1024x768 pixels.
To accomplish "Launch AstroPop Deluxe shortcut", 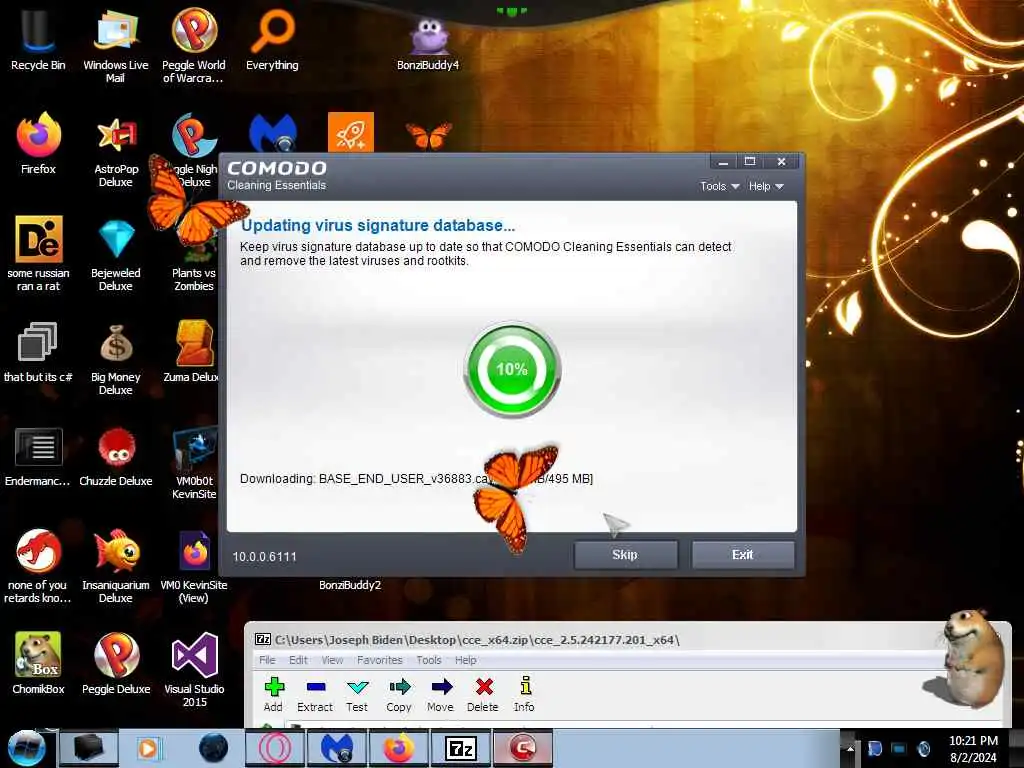I will 116,150.
